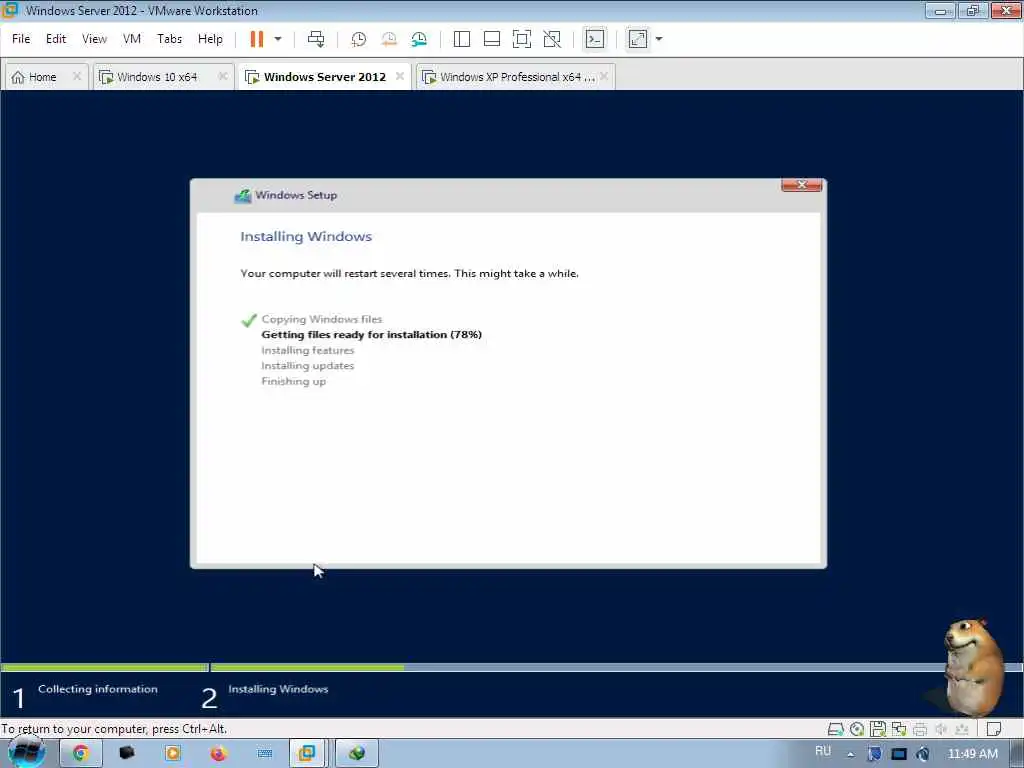This screenshot has height=768, width=1024.
Task: Open the on-screen keyboard taskbar icon
Action: [x=265, y=754]
